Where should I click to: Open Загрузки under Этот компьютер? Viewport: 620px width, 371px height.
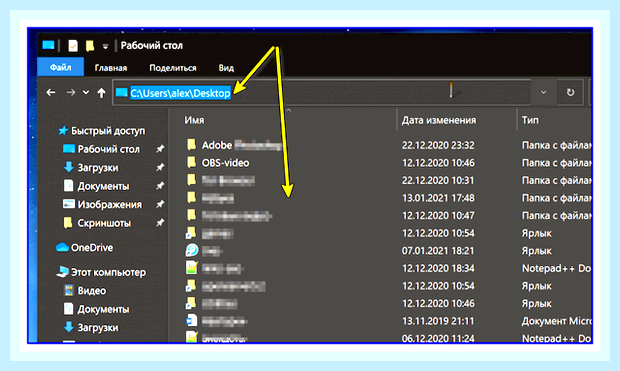98,327
